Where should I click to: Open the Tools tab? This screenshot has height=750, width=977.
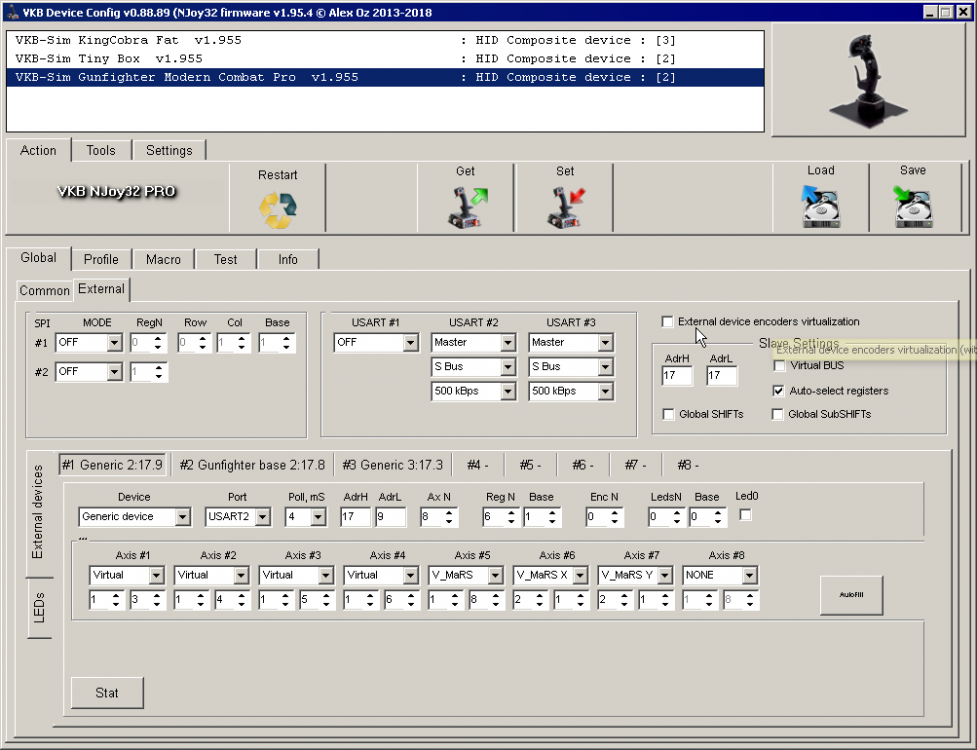point(101,150)
